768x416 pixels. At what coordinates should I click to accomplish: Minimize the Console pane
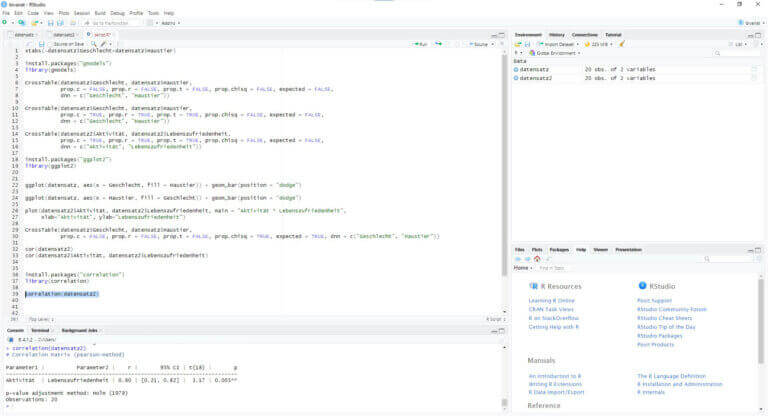[x=494, y=331]
